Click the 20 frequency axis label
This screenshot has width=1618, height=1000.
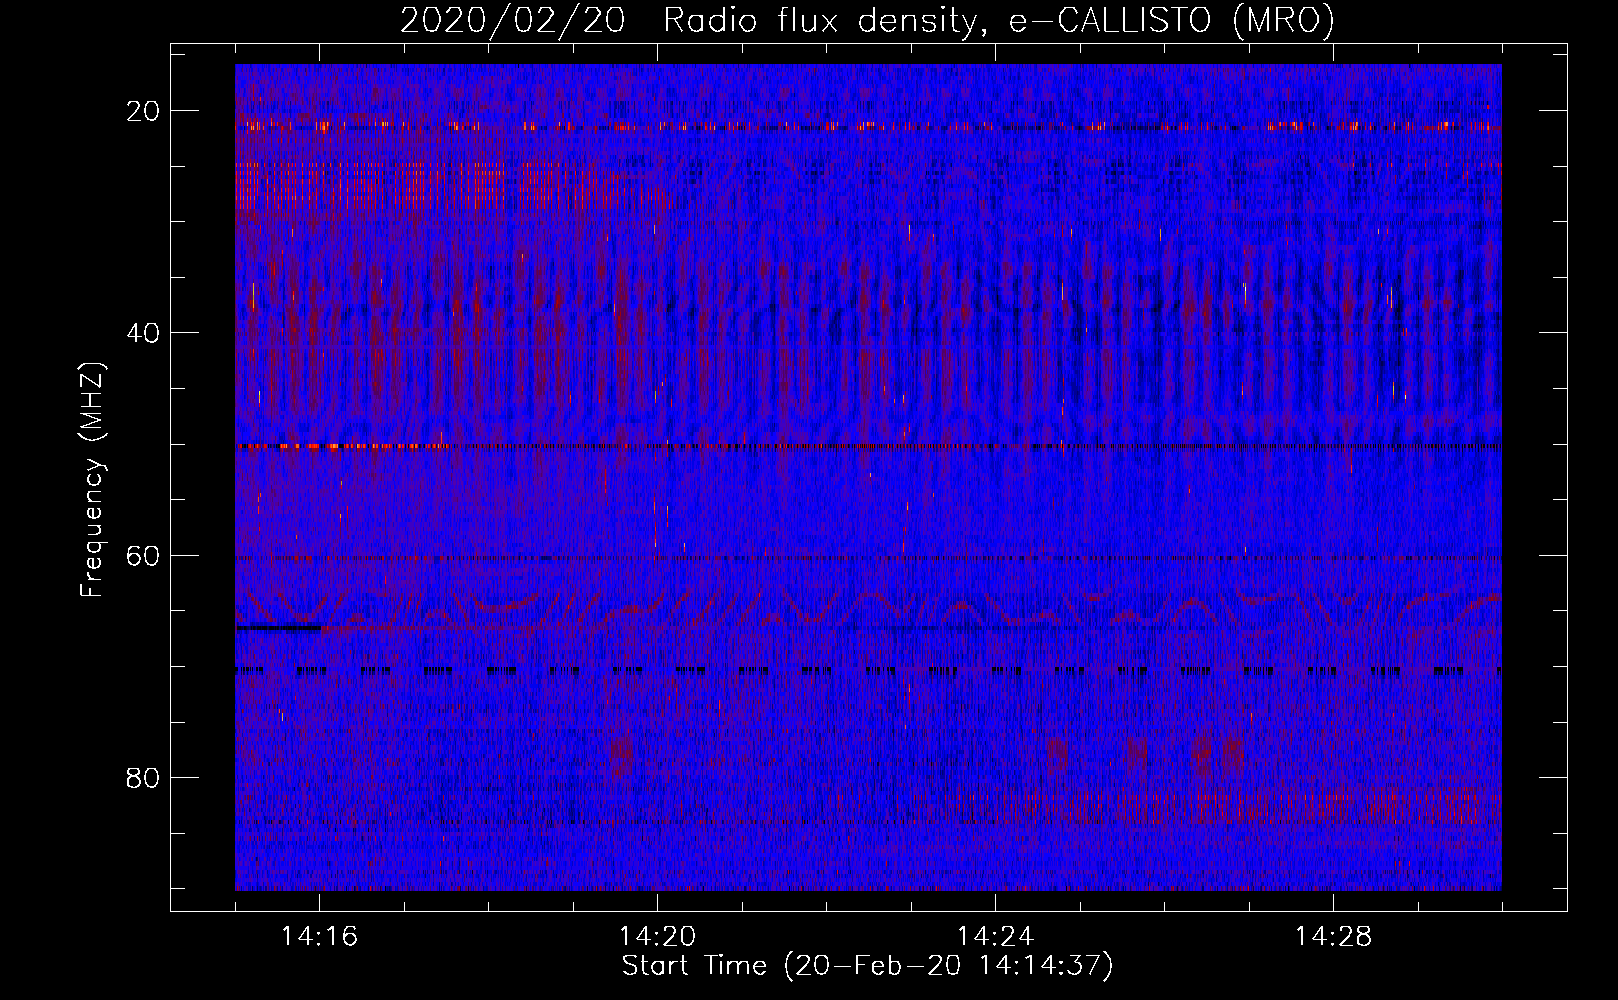point(144,111)
